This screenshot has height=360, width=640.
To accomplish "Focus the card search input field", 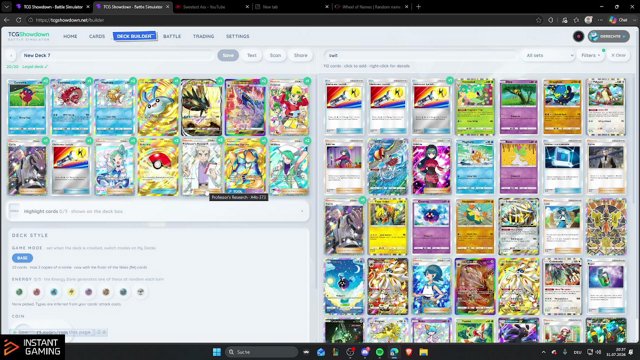I will point(421,55).
